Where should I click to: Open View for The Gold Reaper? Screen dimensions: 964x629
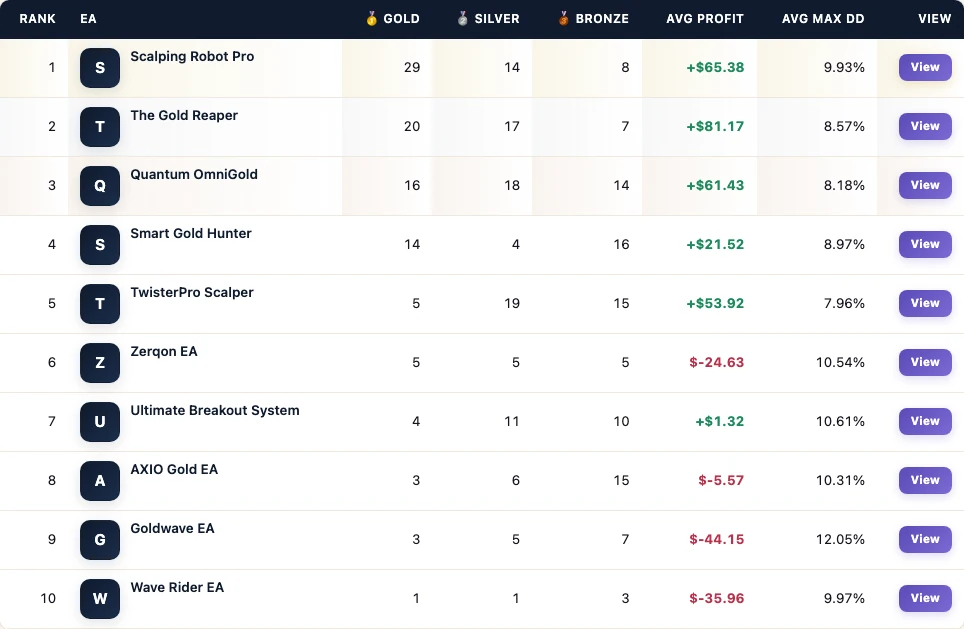pos(925,126)
